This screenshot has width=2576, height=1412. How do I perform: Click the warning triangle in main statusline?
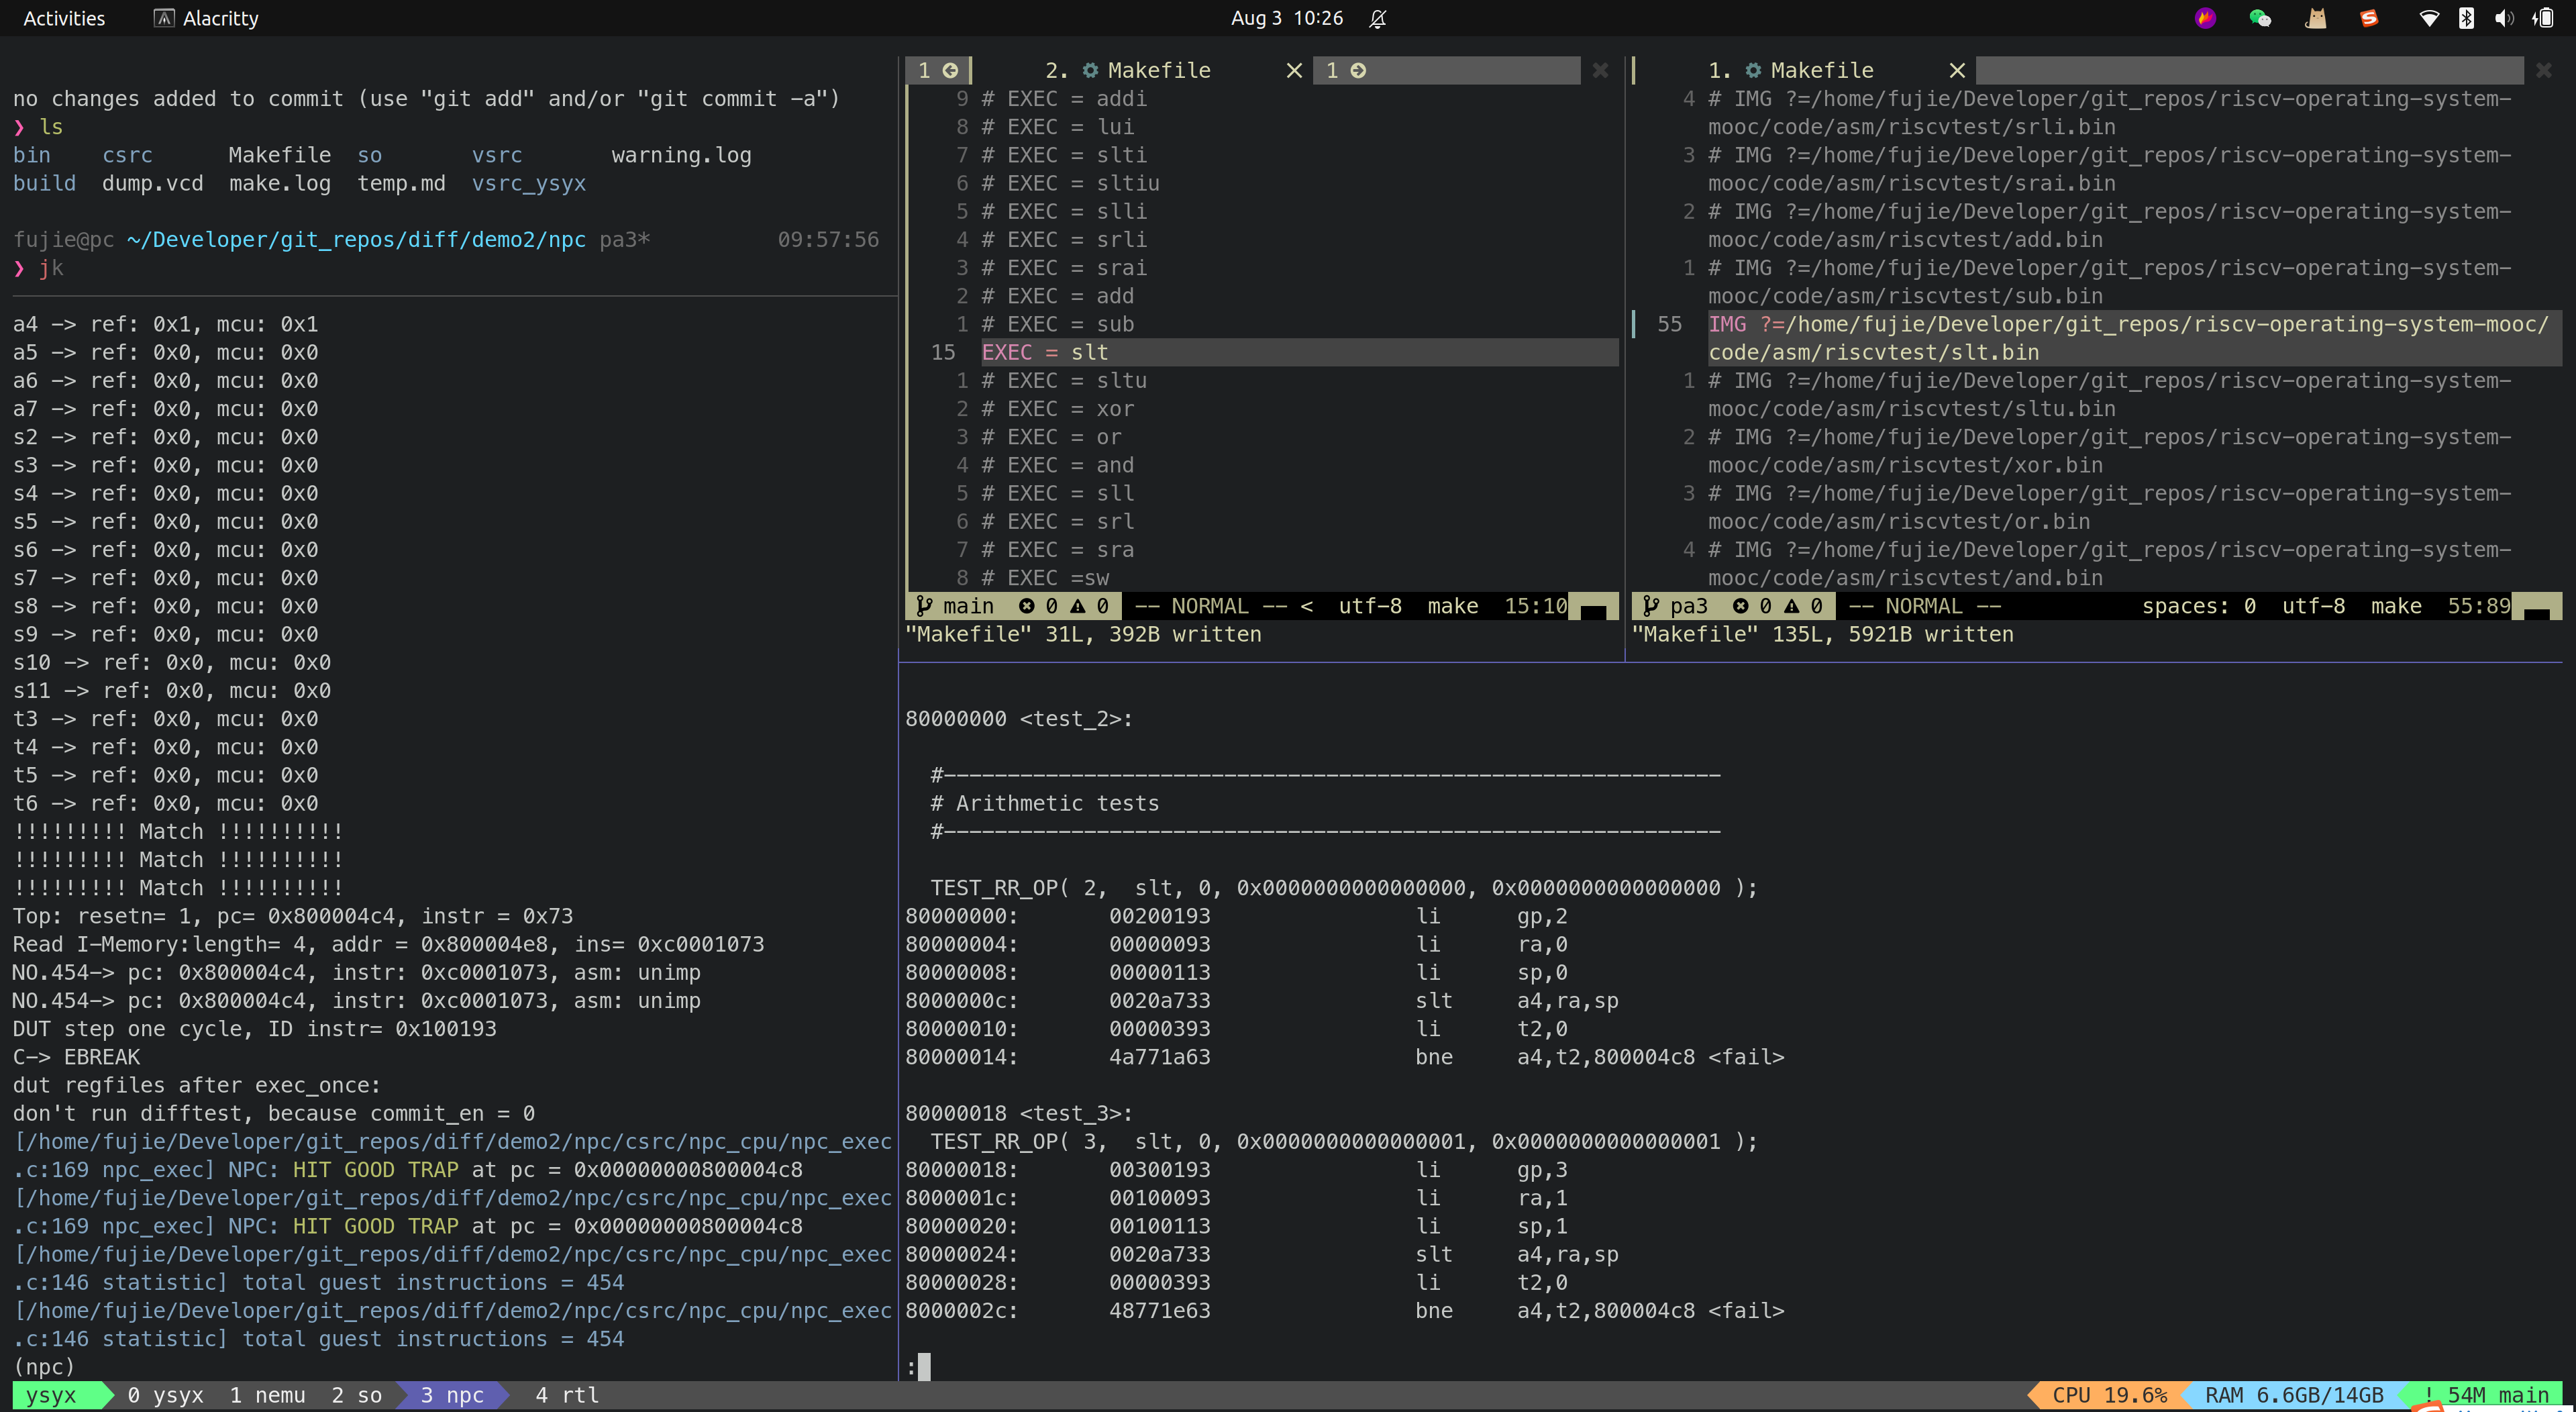(1077, 606)
